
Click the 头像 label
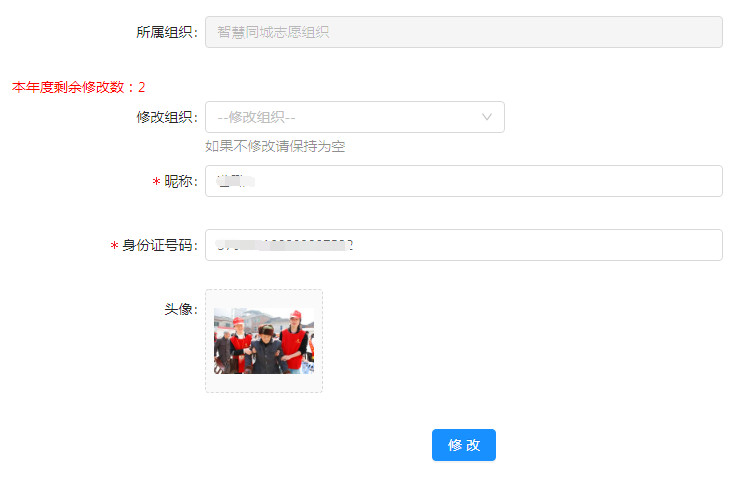(181, 309)
